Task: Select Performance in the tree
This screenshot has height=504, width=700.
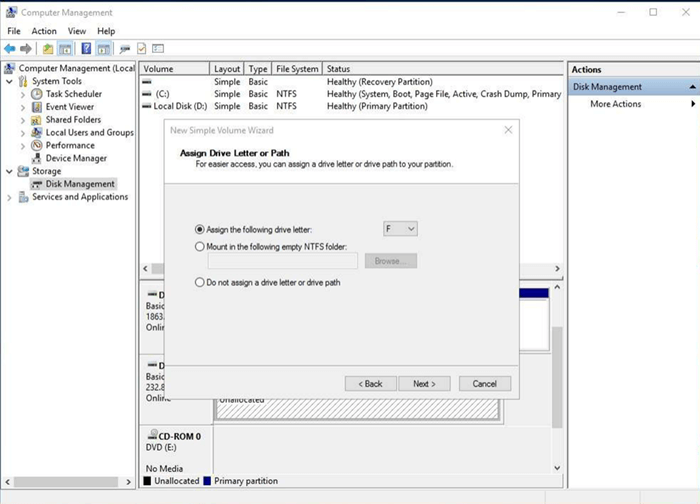Action: coord(70,145)
